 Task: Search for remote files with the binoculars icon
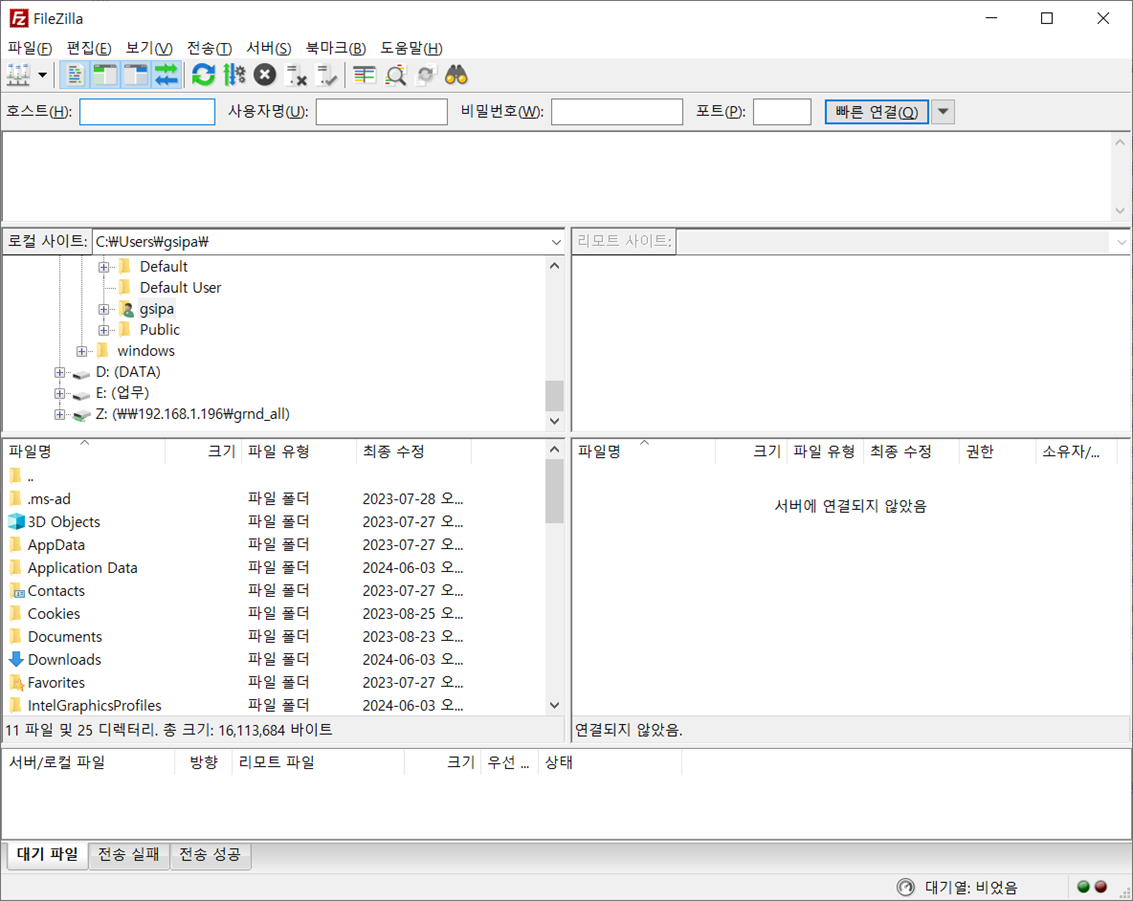[455, 75]
